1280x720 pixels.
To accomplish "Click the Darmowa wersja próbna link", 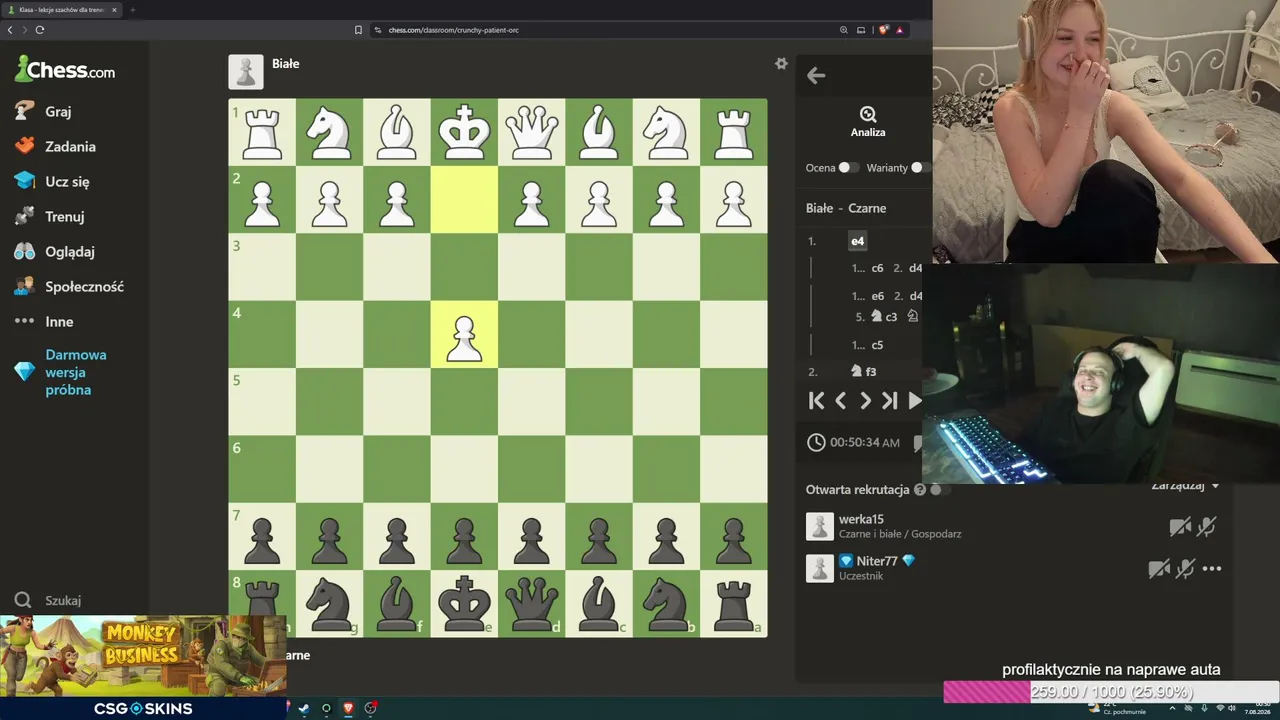I will 61,372.
